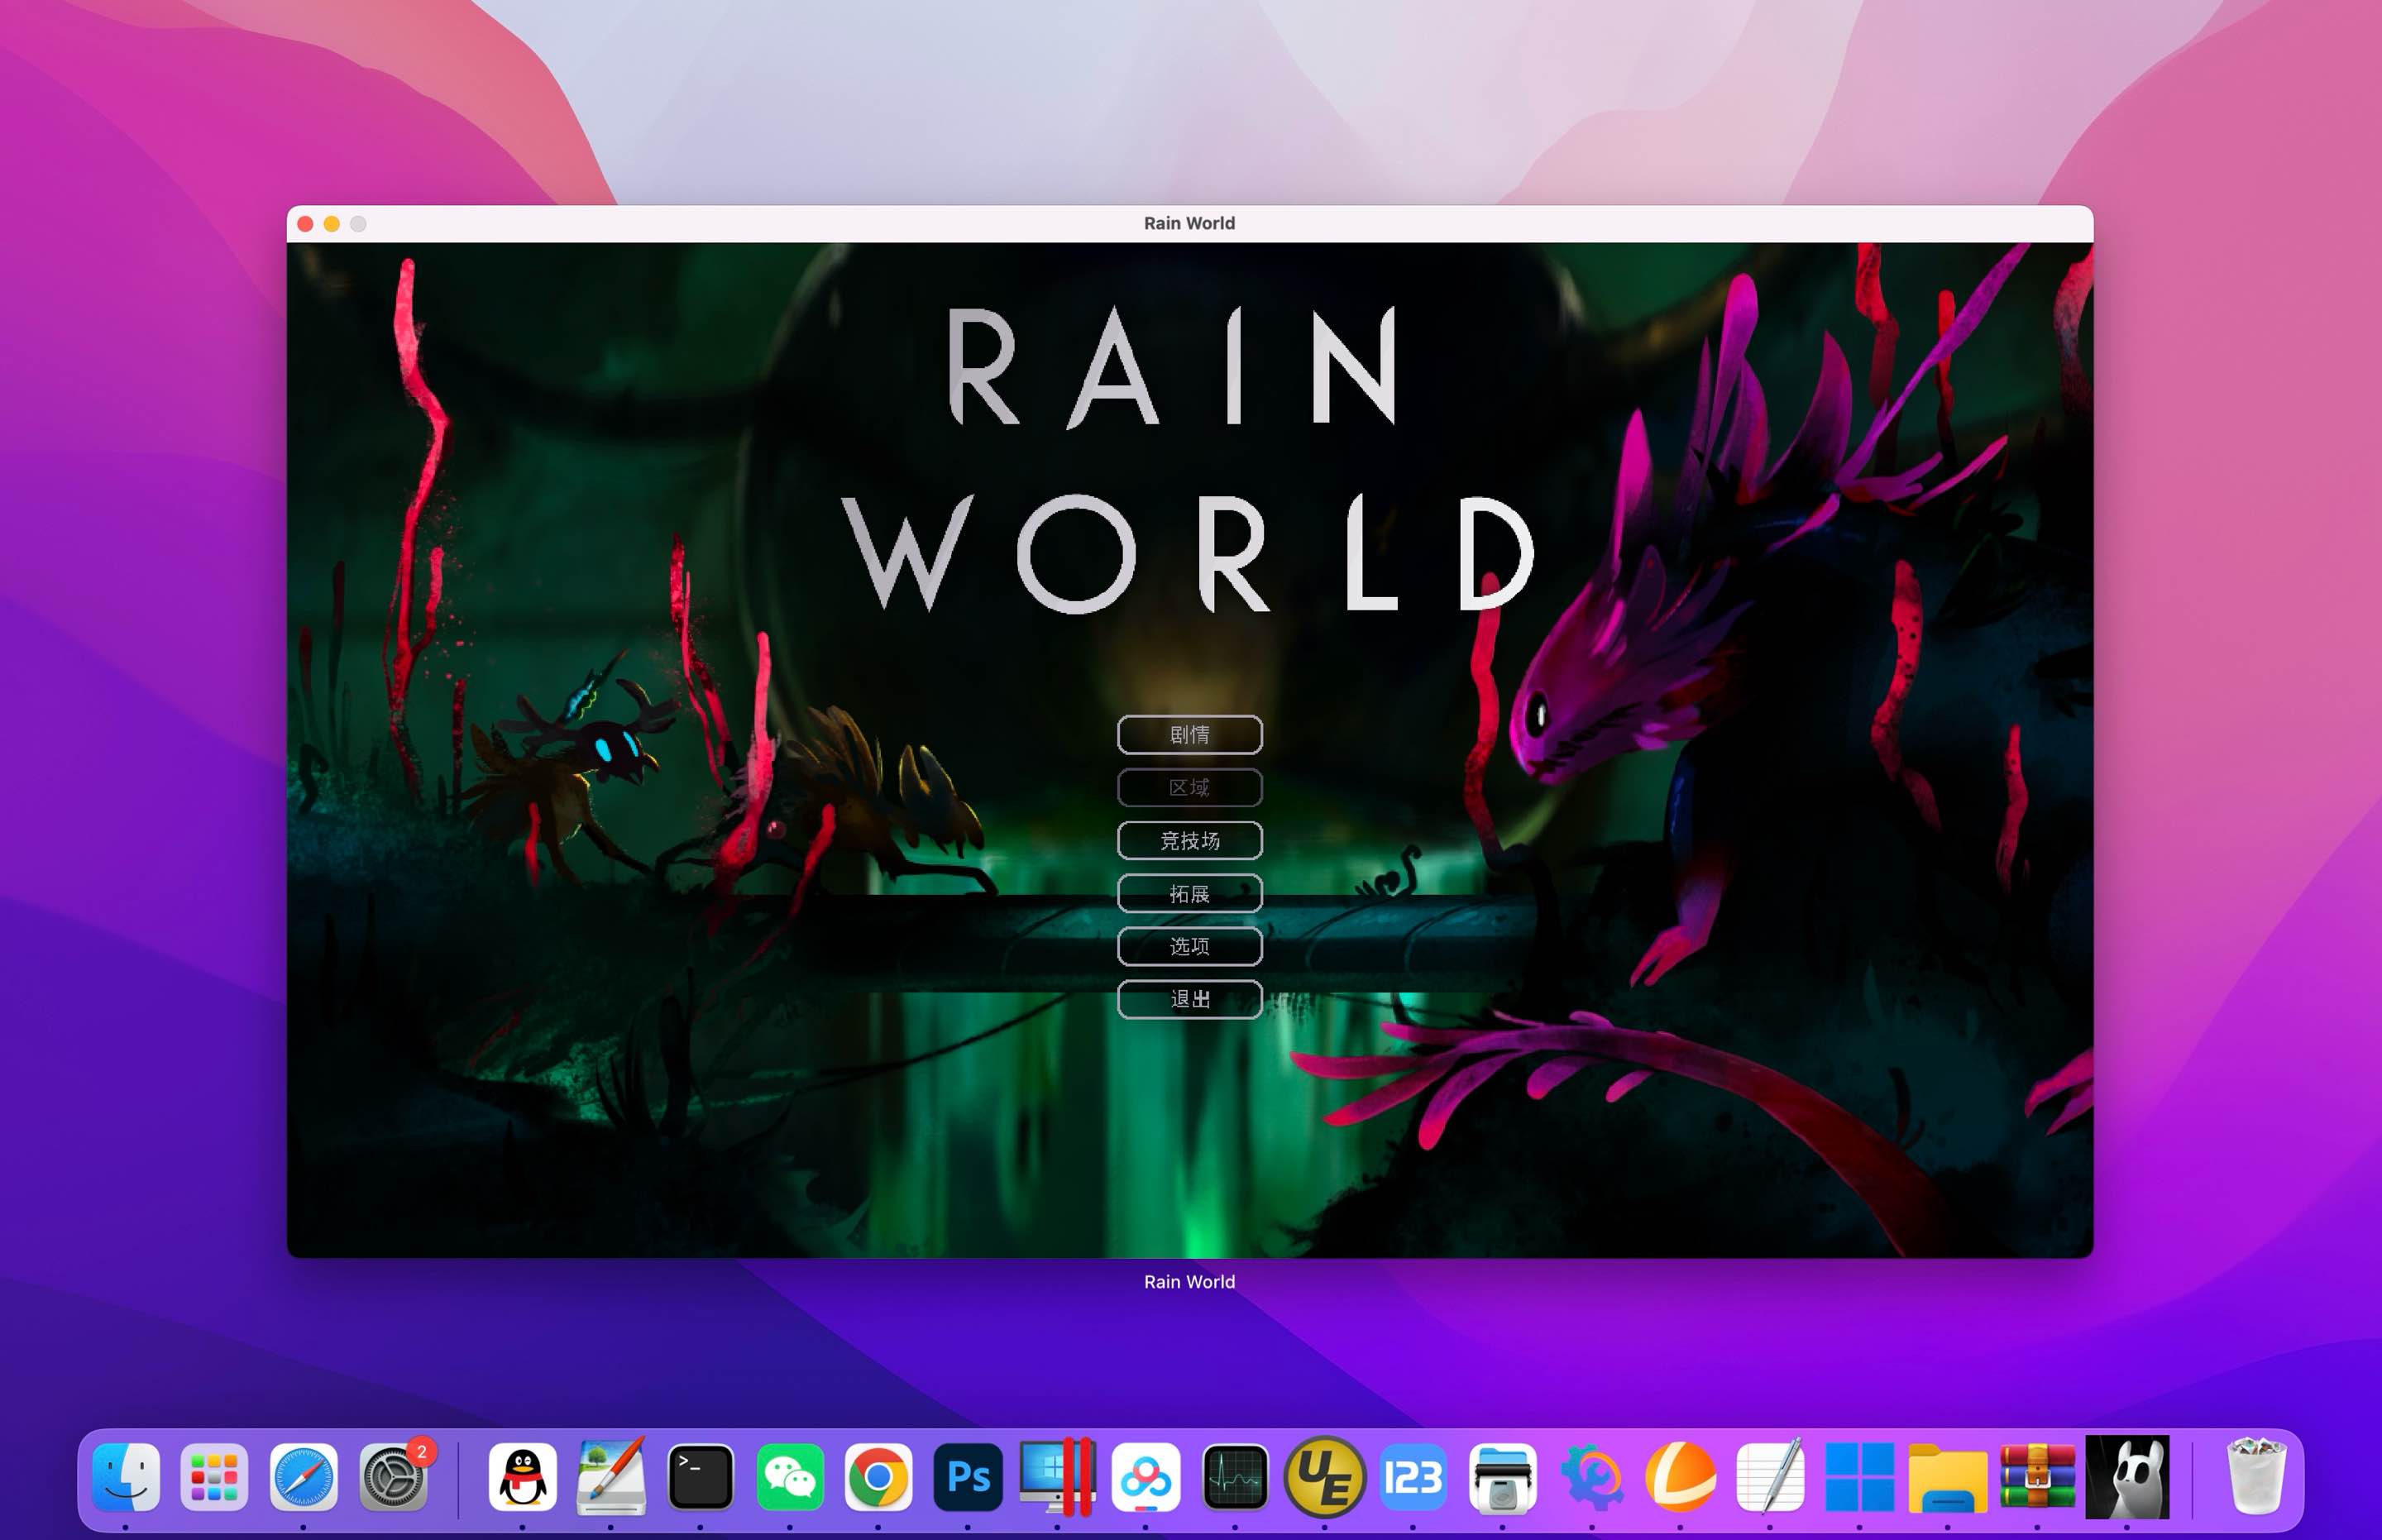Viewport: 2382px width, 1540px height.
Task: Launch TextEdit from the dock
Action: click(1770, 1477)
